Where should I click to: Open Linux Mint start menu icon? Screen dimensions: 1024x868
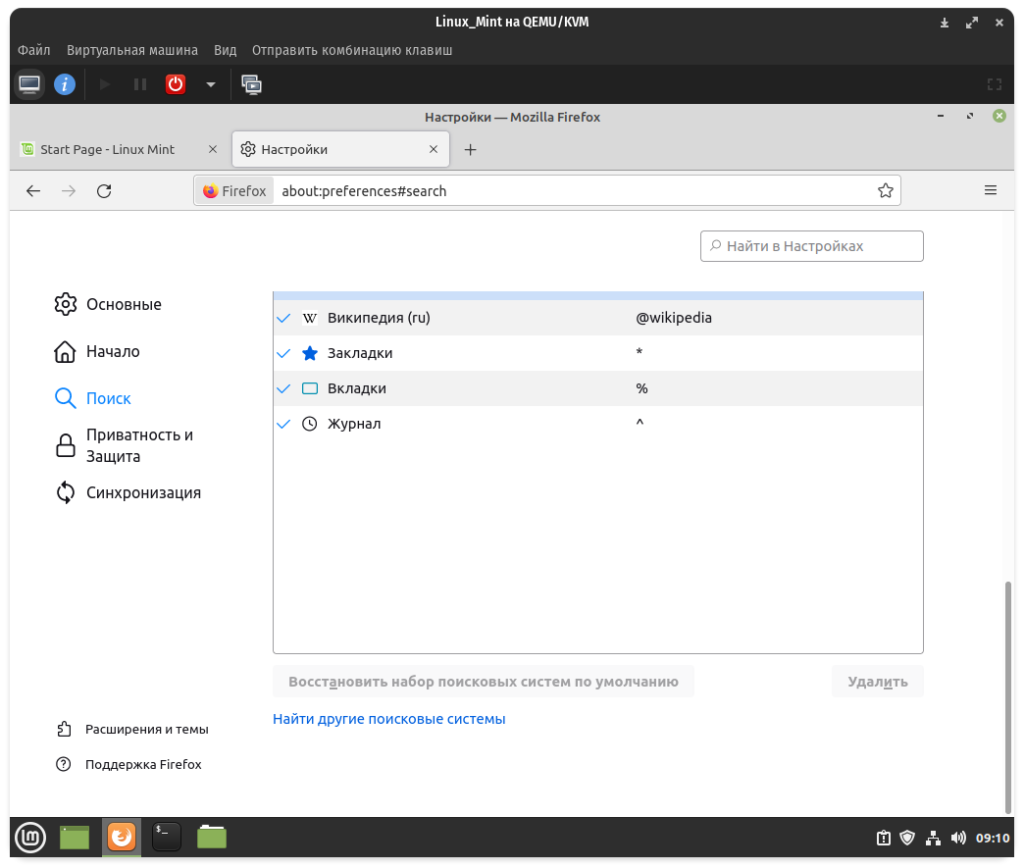(30, 837)
